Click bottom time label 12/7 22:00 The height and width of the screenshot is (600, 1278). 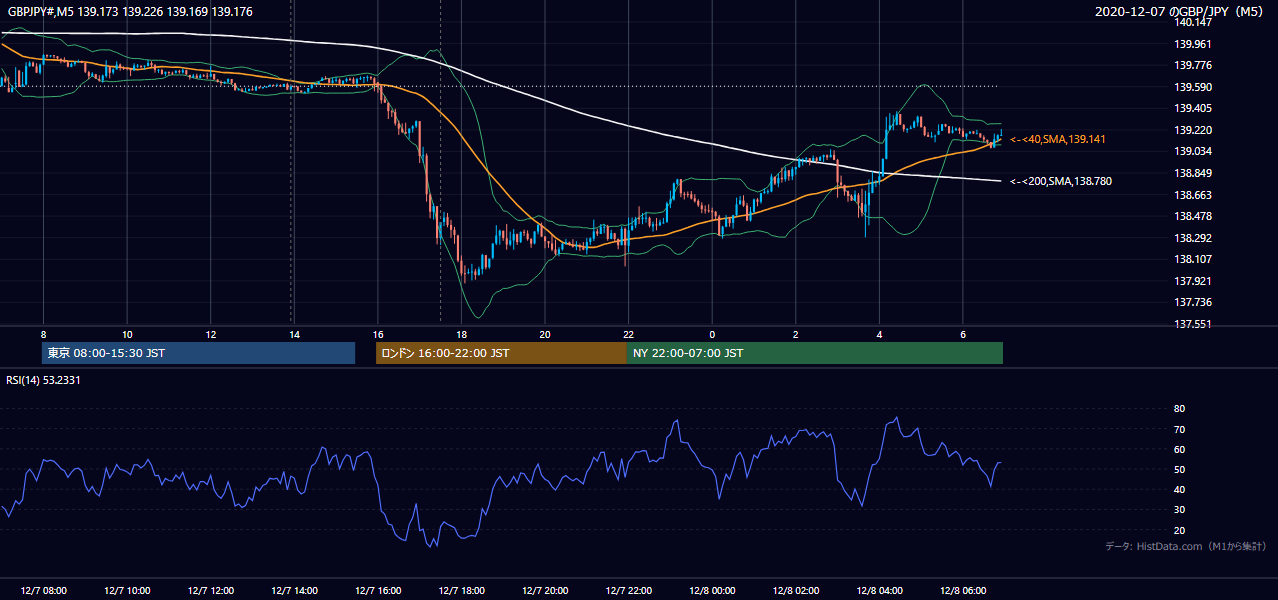pos(628,590)
